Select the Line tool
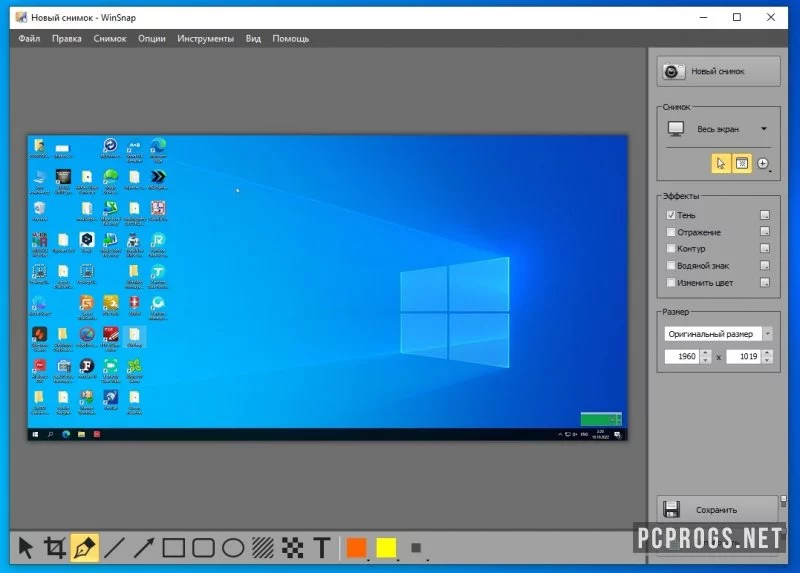This screenshot has height=573, width=800. [x=114, y=548]
